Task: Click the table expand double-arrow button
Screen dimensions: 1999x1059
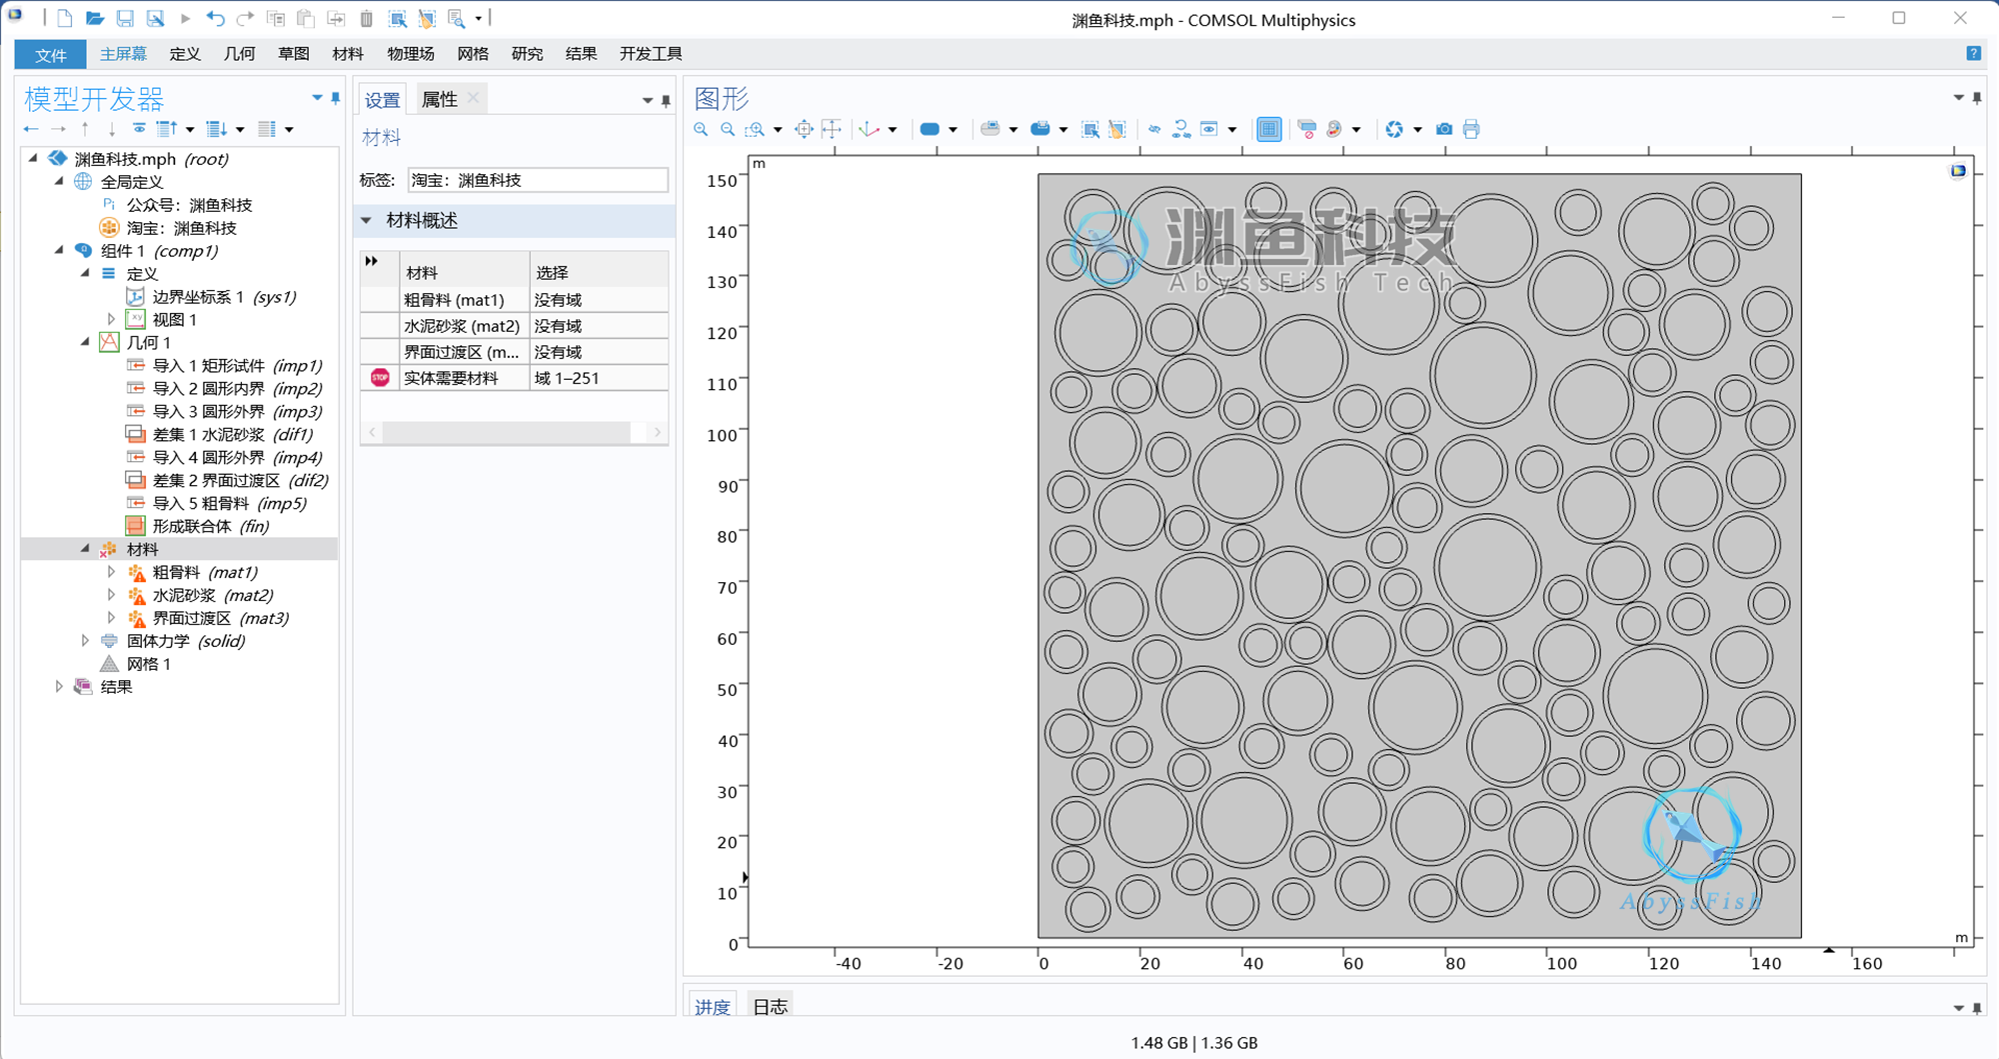Action: (372, 261)
